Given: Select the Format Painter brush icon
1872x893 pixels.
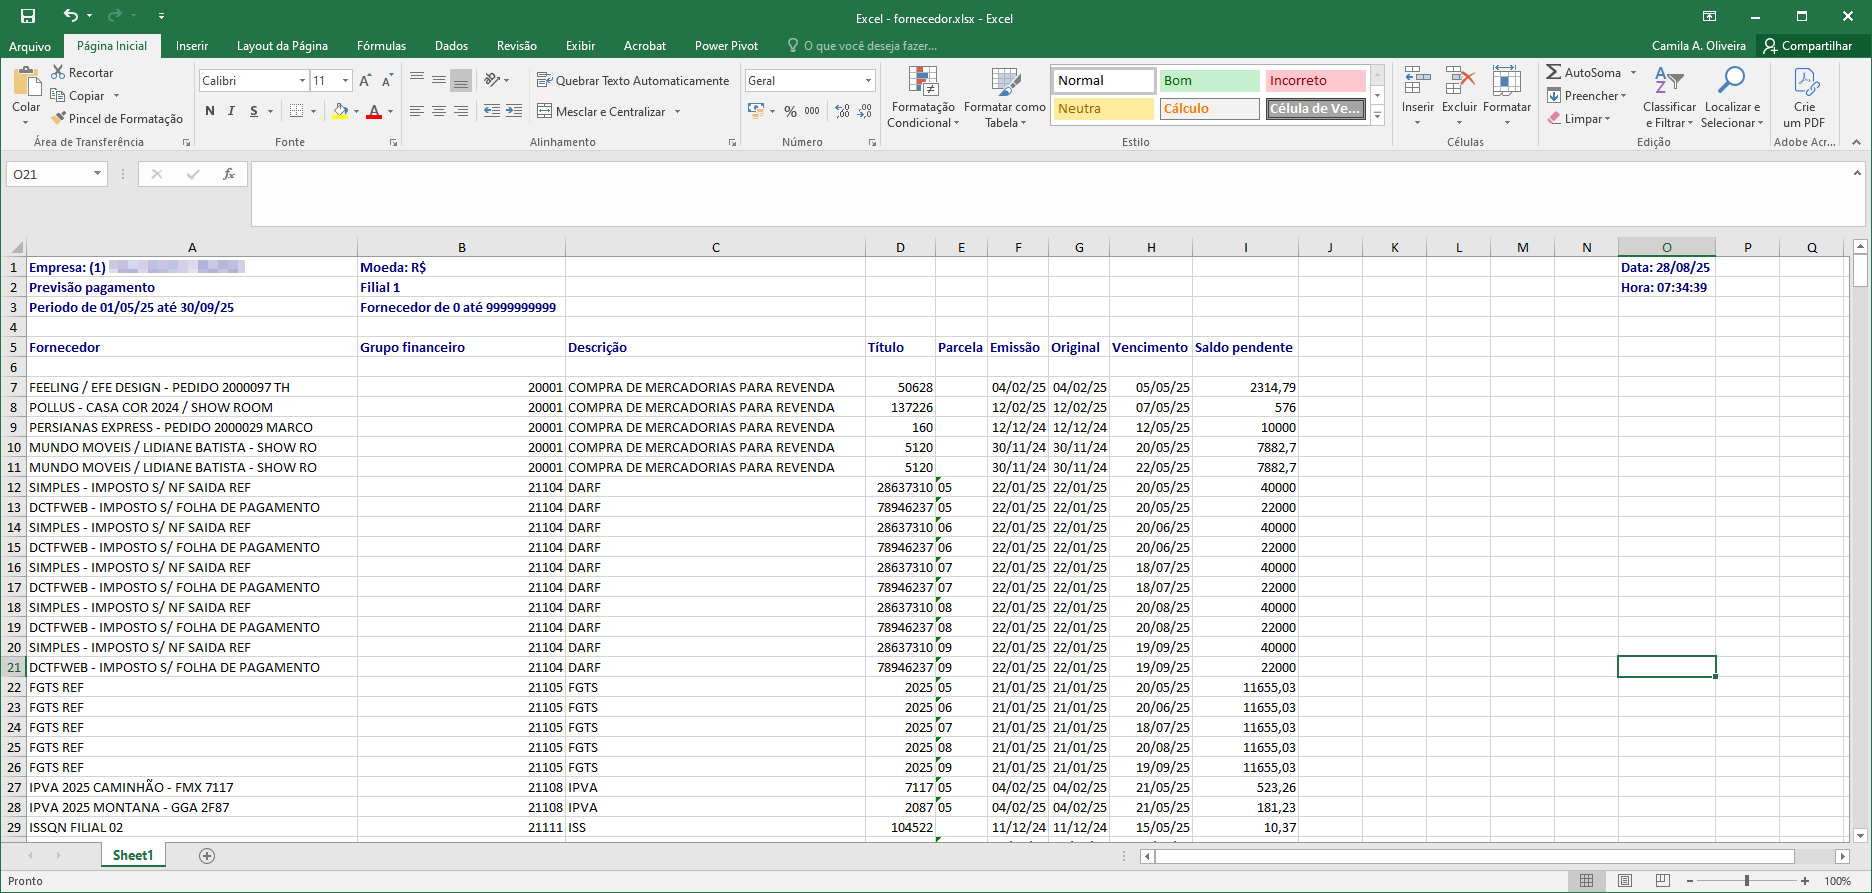Looking at the screenshot, I should tap(59, 118).
